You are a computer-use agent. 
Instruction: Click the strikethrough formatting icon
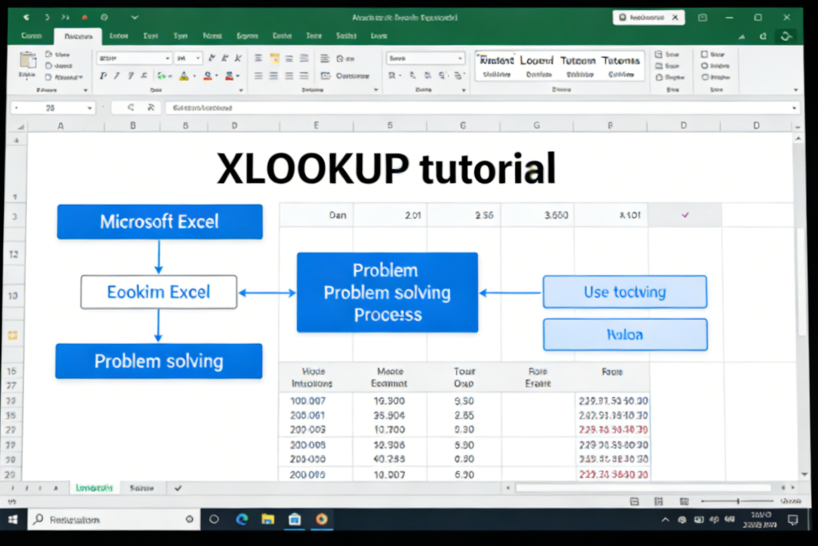tap(143, 76)
